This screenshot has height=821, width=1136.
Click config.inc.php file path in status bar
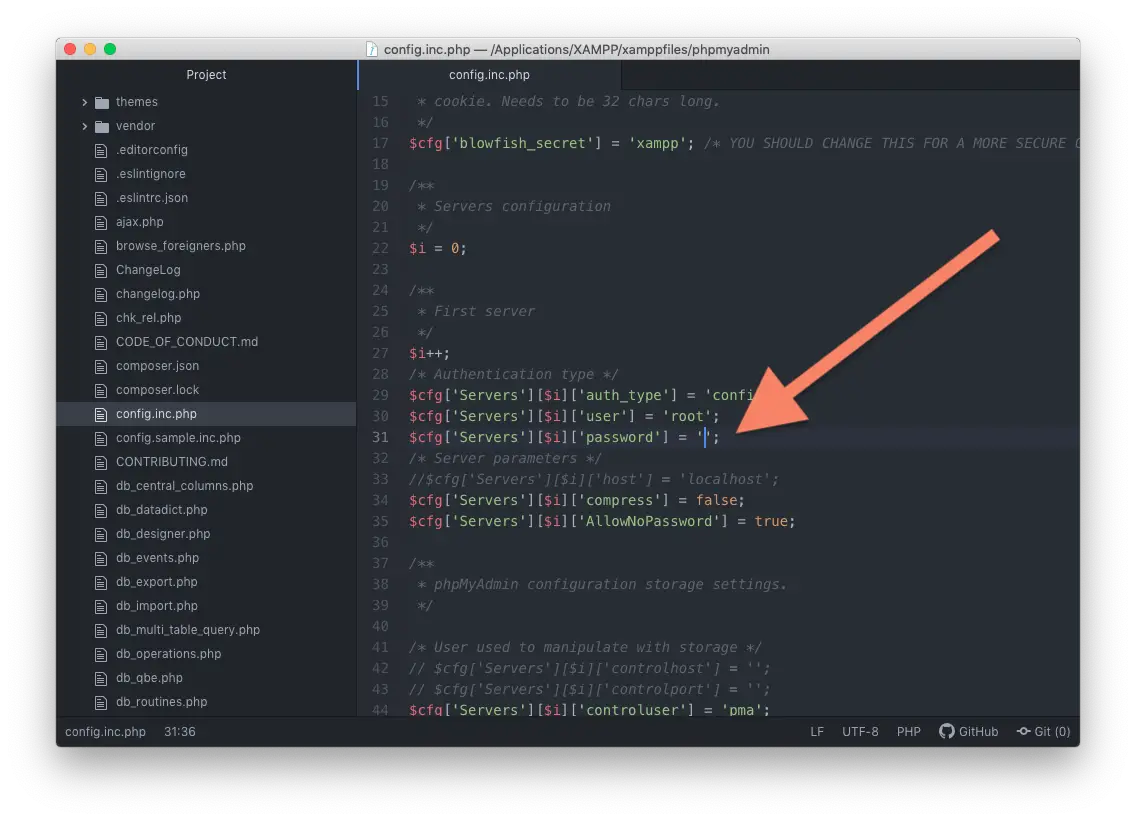[x=105, y=732]
